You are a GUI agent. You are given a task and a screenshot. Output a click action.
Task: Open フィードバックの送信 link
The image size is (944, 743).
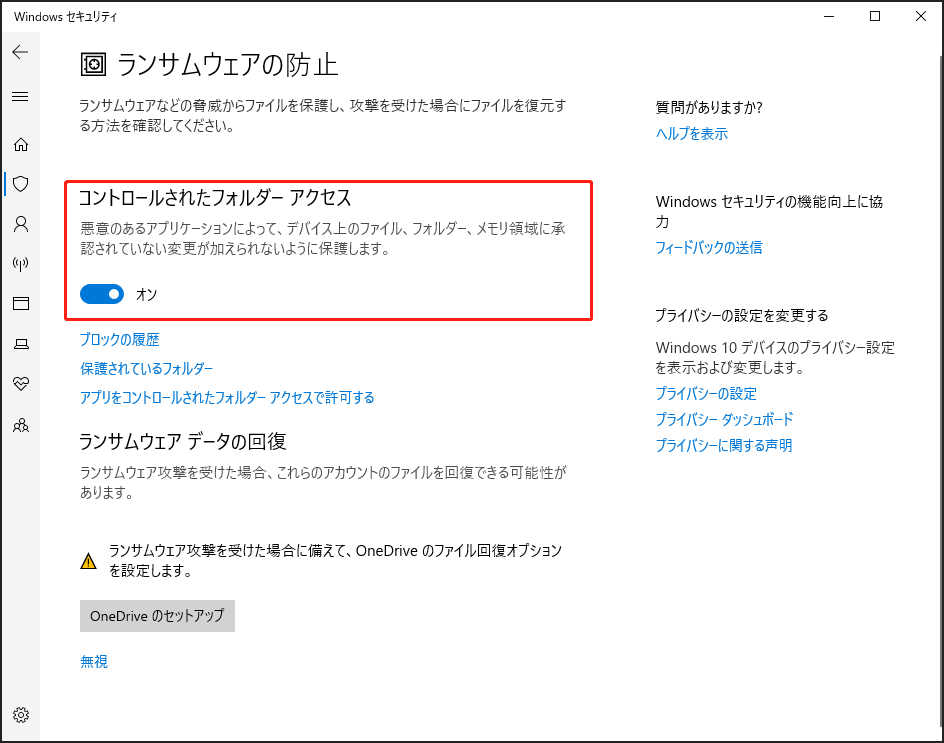[709, 247]
